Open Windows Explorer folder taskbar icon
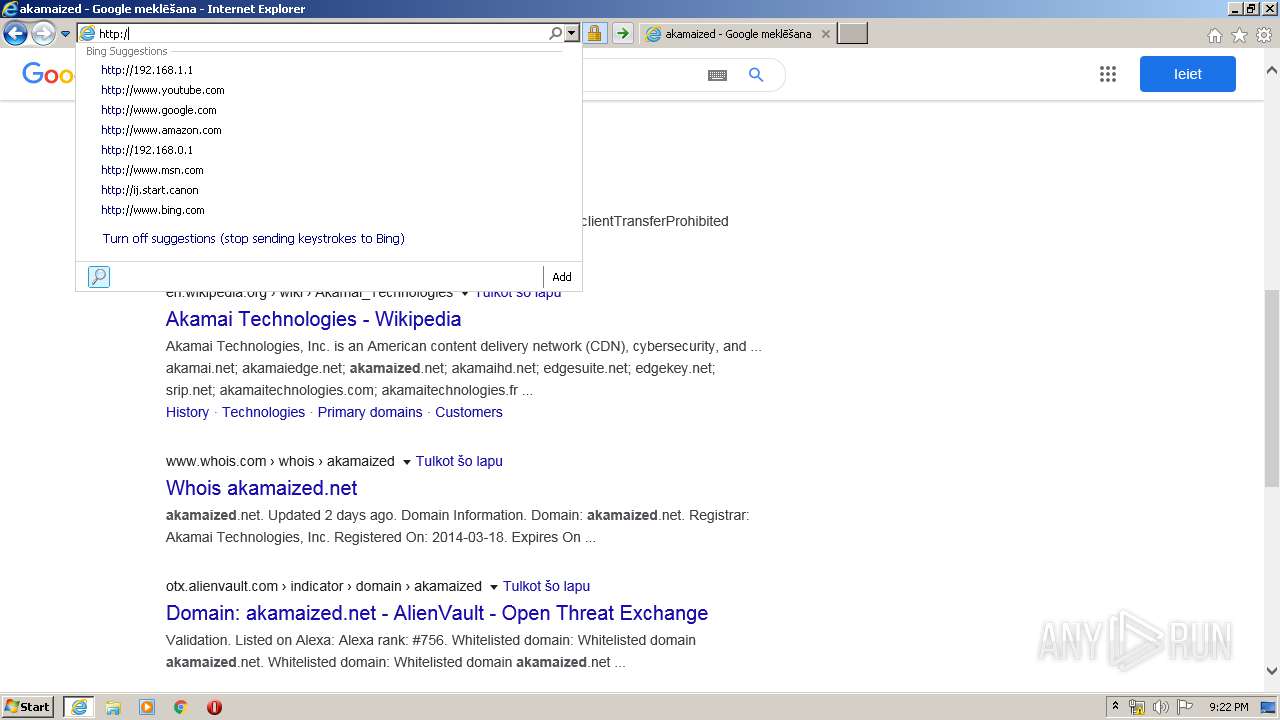Viewport: 1280px width, 720px height. [113, 707]
